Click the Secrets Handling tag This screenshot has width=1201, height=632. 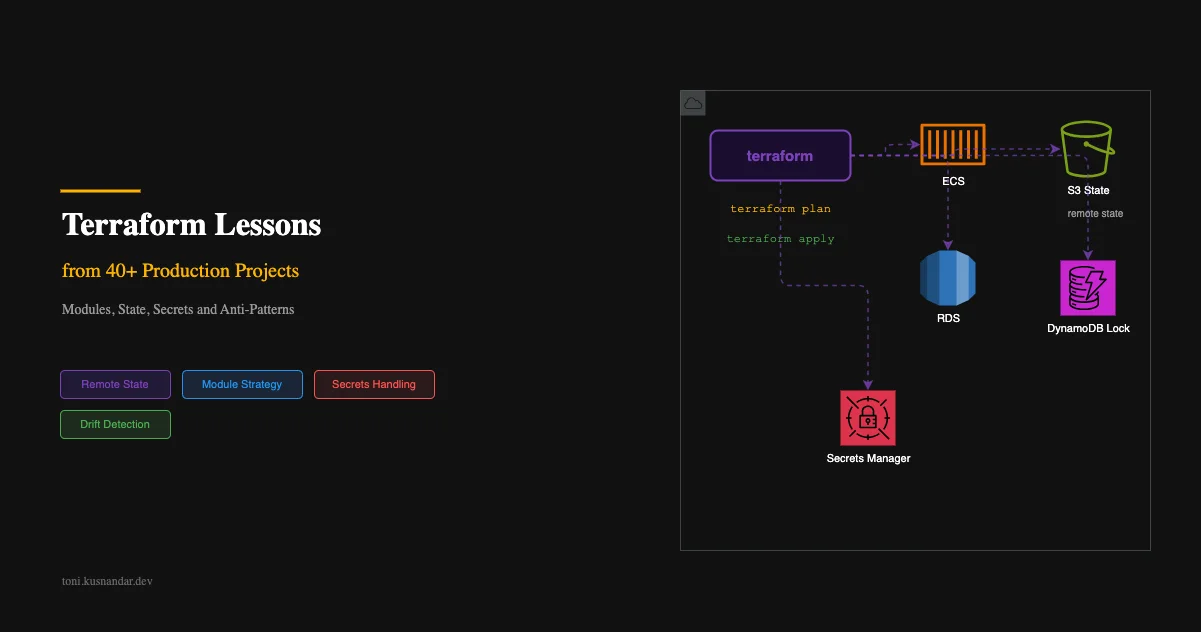pos(374,384)
